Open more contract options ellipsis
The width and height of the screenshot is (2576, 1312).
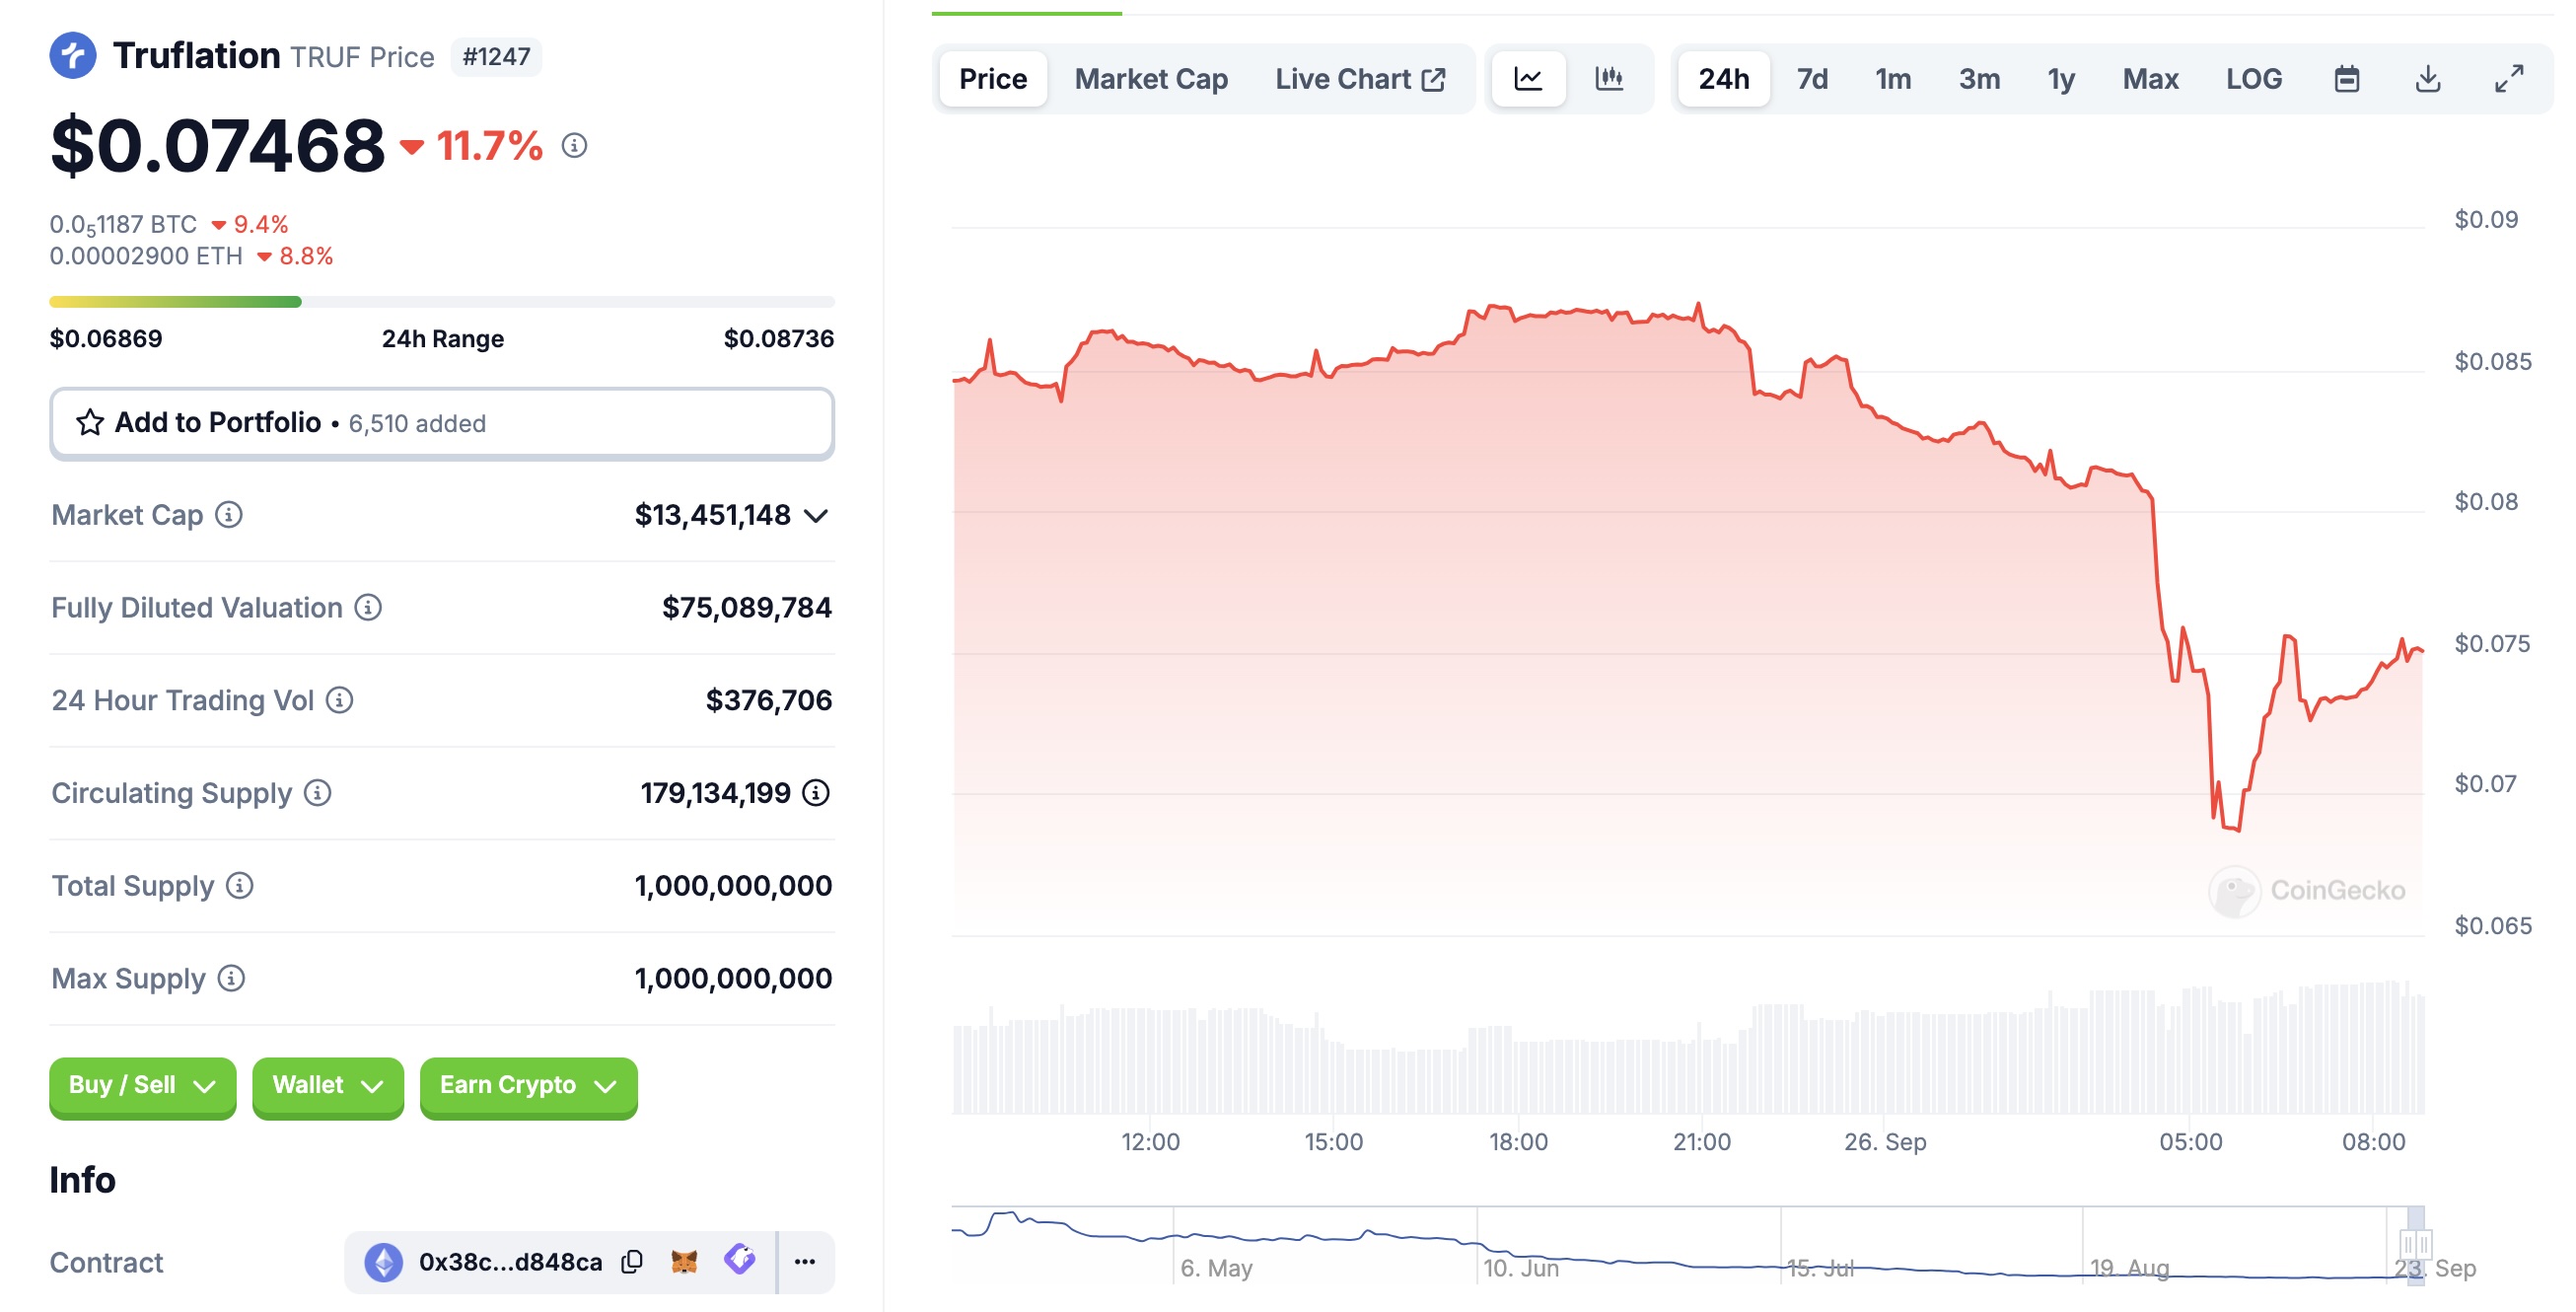[805, 1263]
